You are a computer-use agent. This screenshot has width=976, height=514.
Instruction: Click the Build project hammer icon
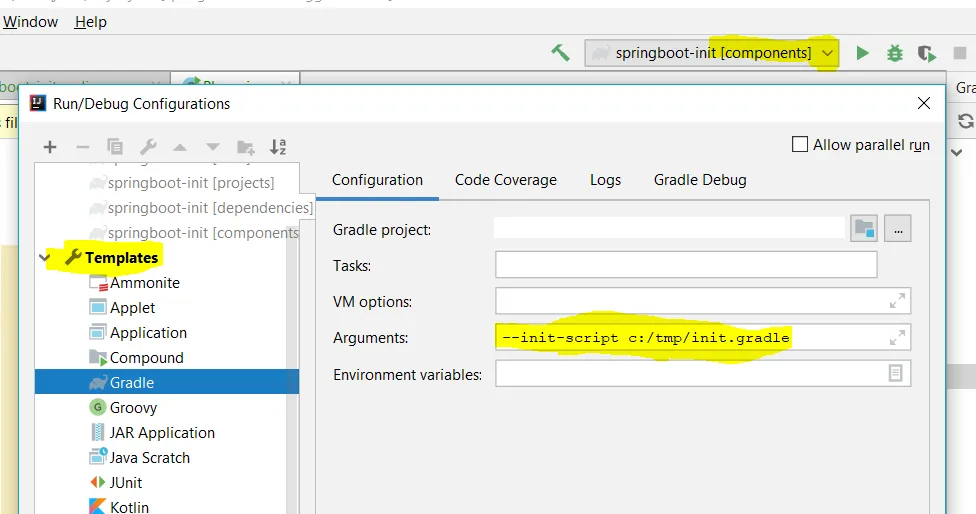pyautogui.click(x=560, y=53)
